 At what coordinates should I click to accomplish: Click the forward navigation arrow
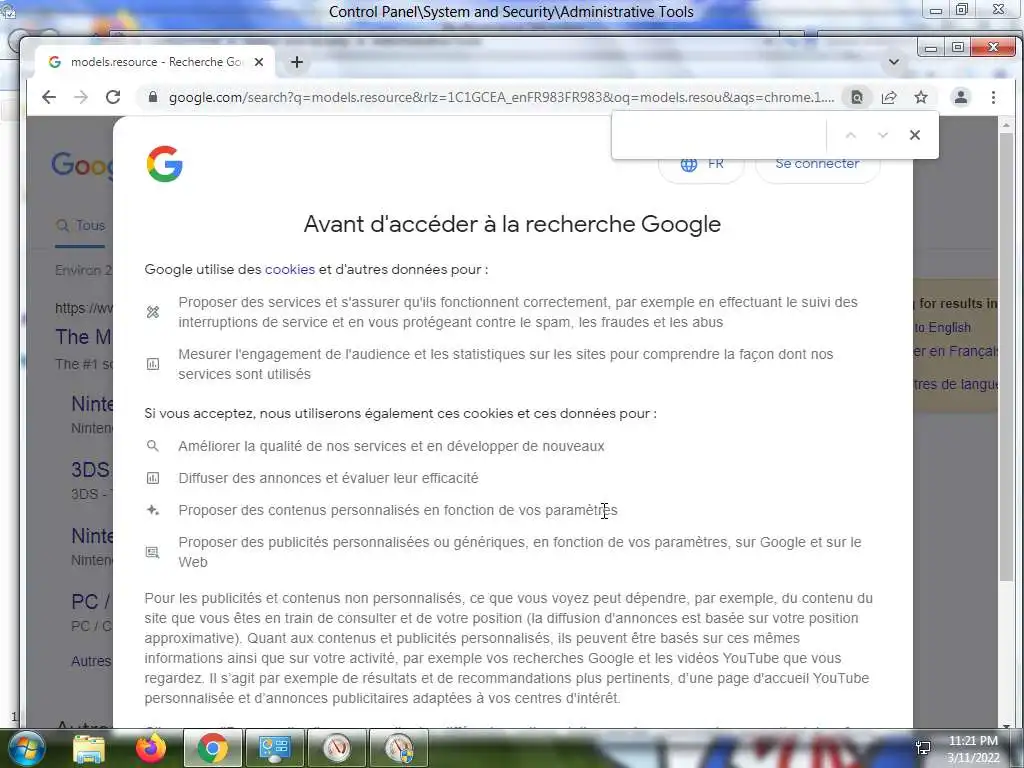(x=81, y=97)
